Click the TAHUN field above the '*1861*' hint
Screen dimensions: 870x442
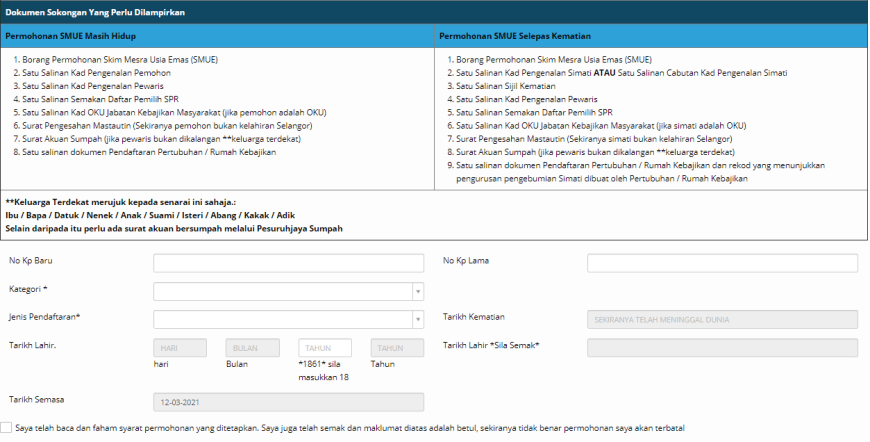(325, 348)
